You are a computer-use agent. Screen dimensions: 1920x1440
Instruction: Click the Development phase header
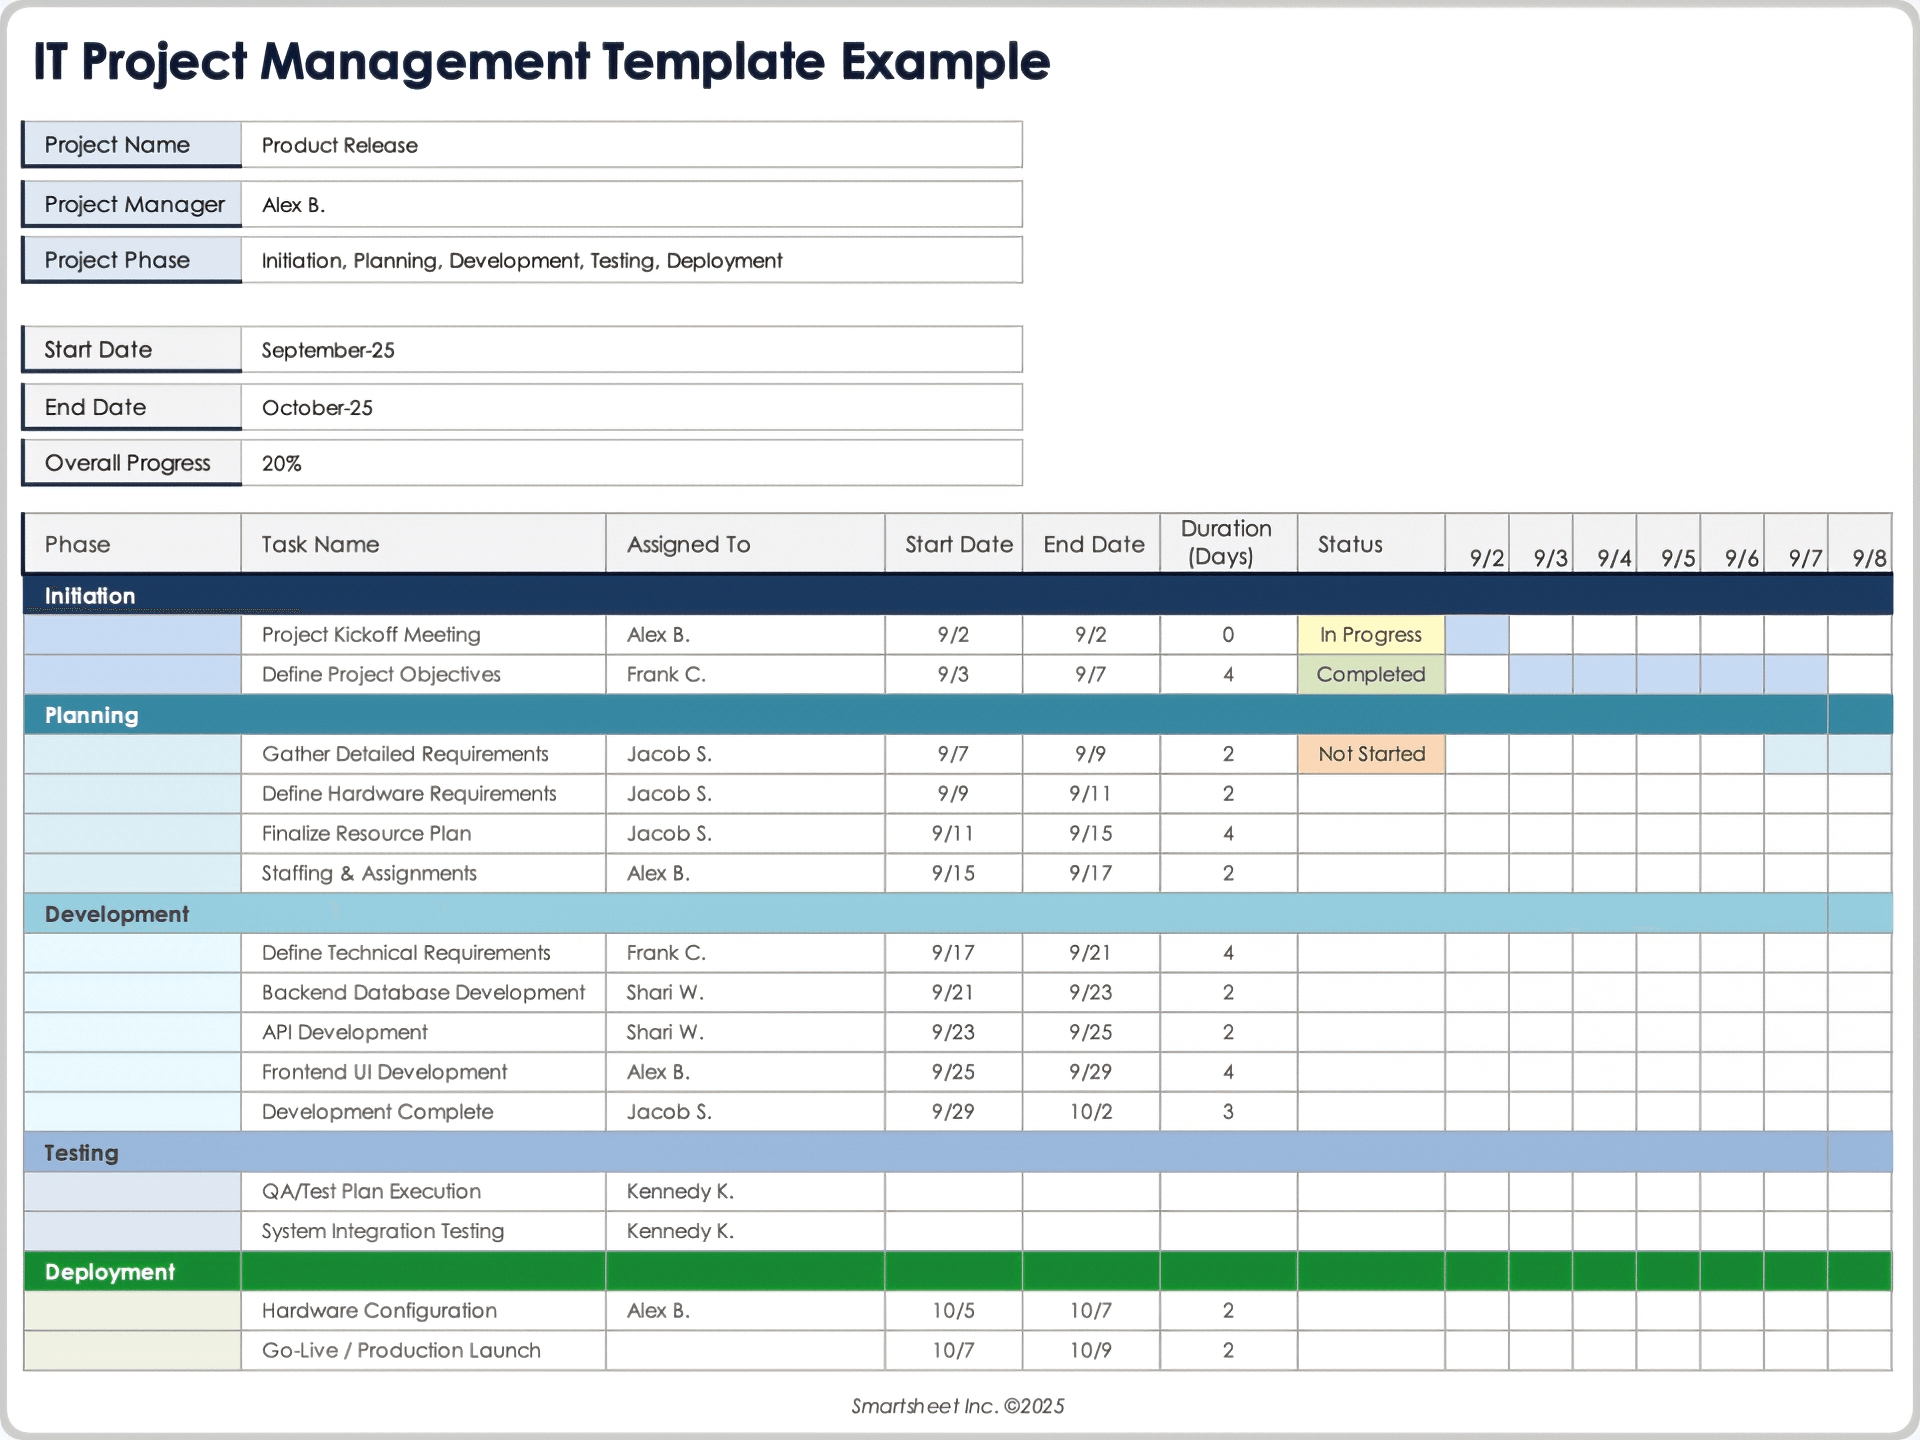[117, 914]
